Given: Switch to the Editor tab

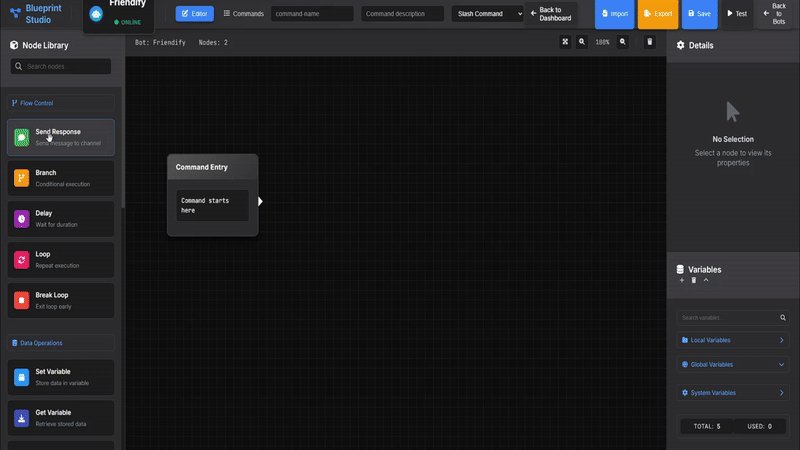Looking at the screenshot, I should pyautogui.click(x=194, y=14).
